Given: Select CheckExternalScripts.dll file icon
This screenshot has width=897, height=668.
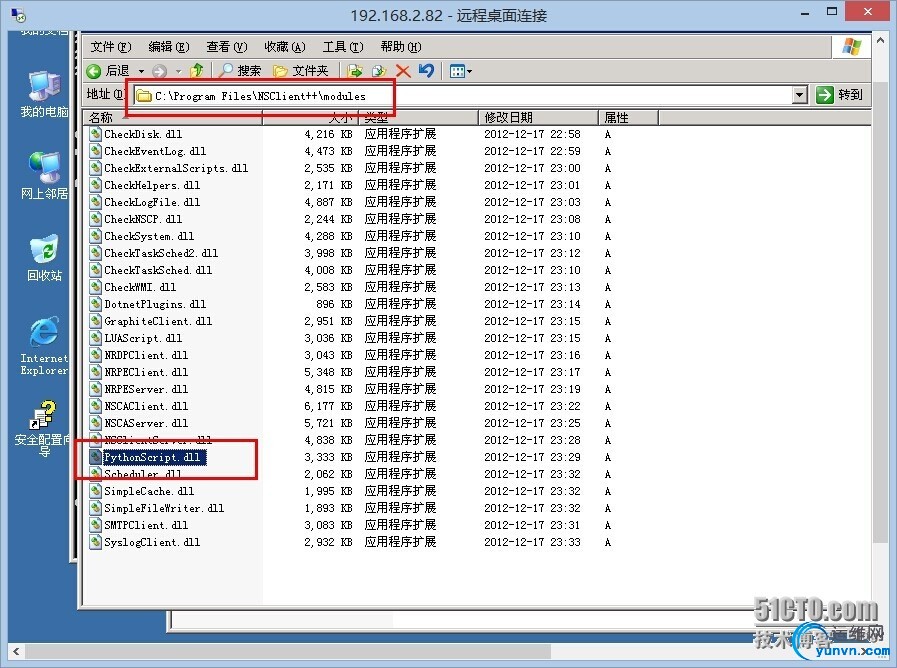Looking at the screenshot, I should [96, 168].
